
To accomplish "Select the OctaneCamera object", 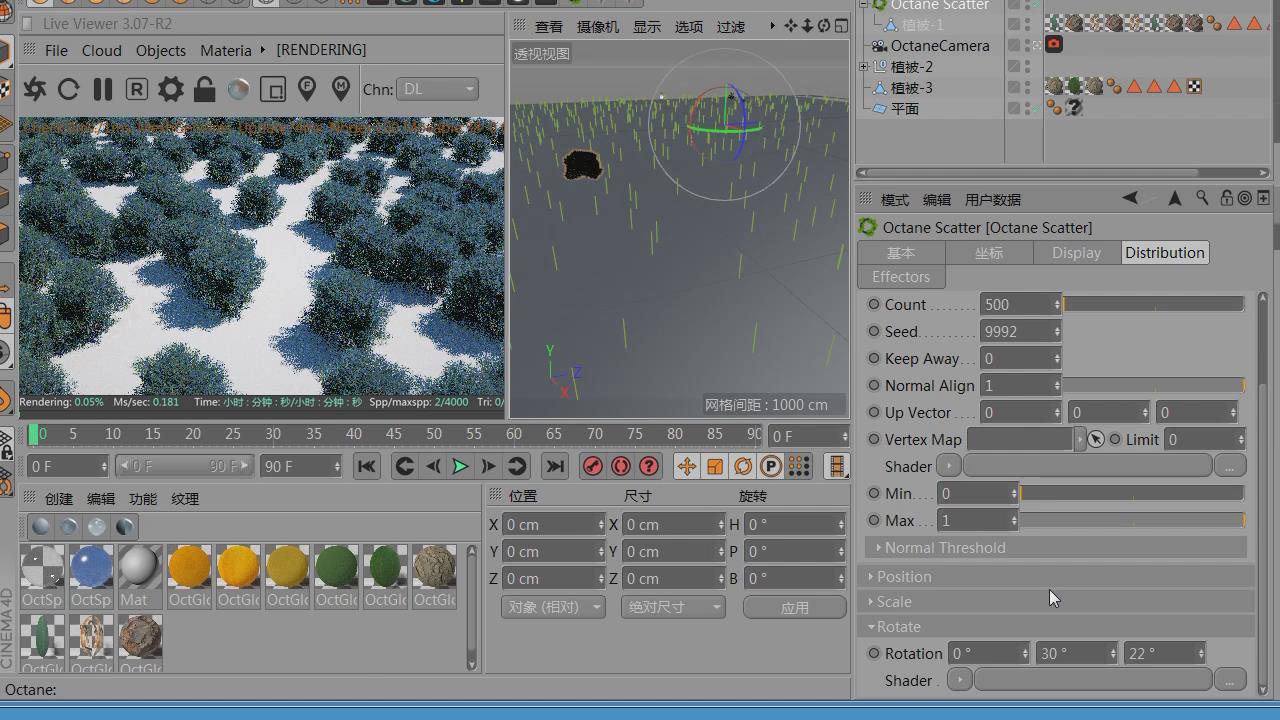I will click(940, 46).
